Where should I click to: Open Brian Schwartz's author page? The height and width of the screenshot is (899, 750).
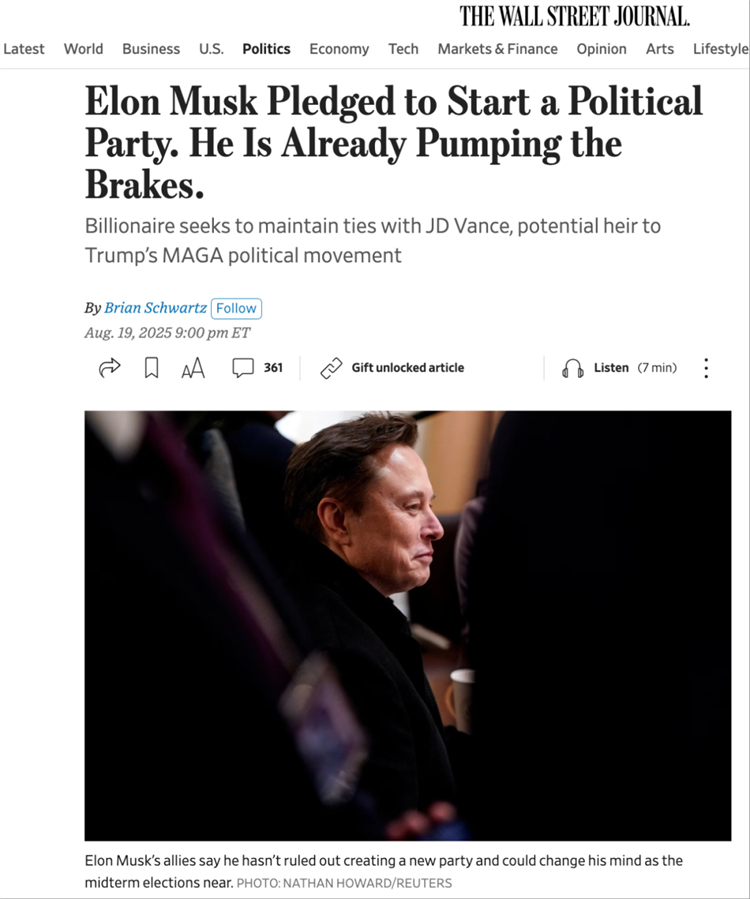click(154, 308)
